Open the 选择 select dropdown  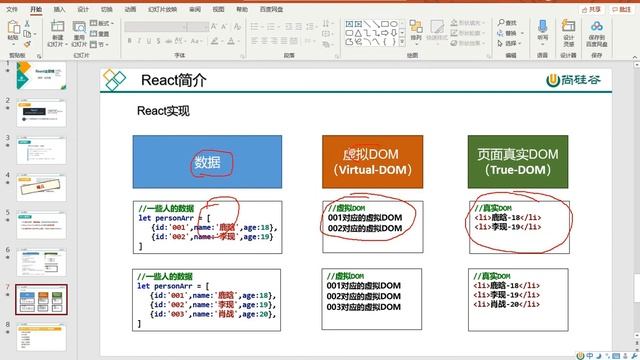tap(509, 43)
